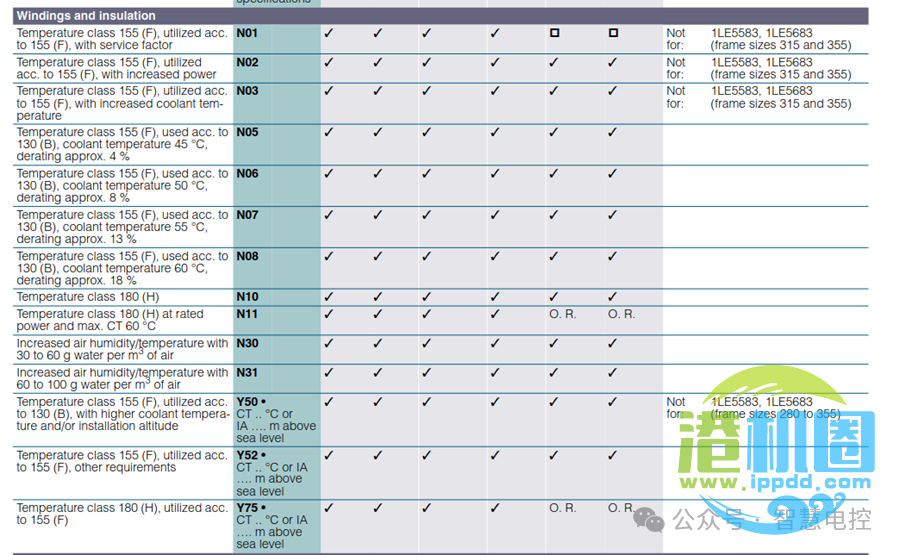Click the Y75 order code
Screen dimensions: 900x555
pos(247,508)
